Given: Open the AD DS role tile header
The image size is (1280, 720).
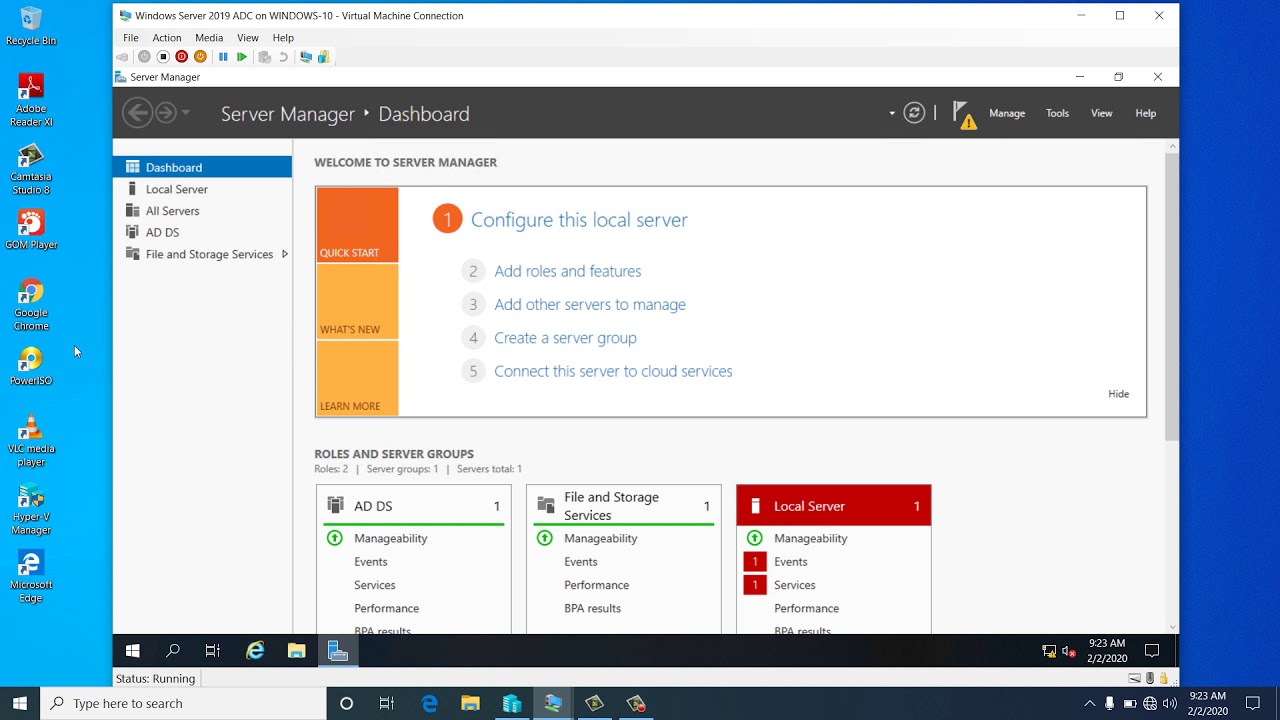Looking at the screenshot, I should 414,506.
